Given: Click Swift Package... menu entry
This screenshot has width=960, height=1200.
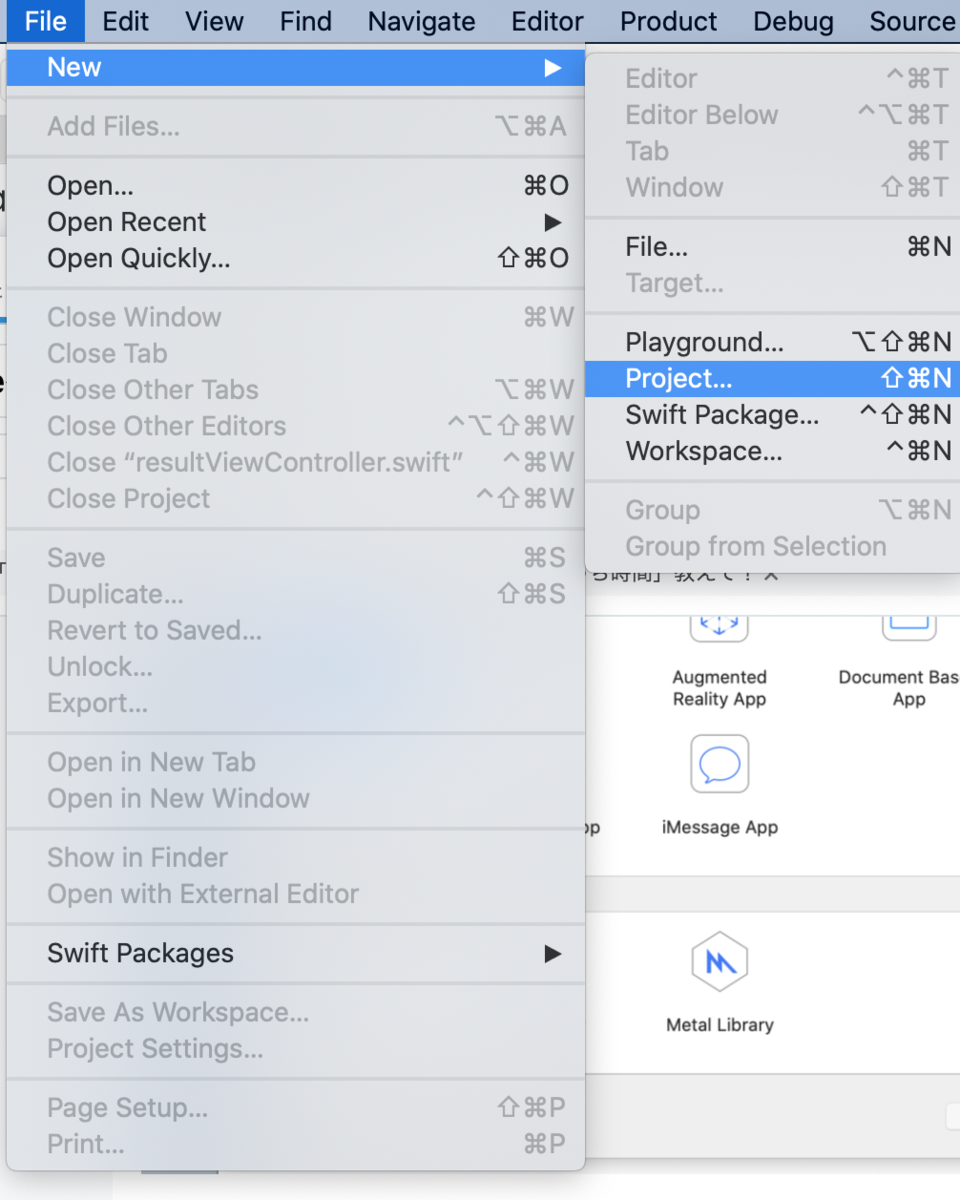Looking at the screenshot, I should point(722,415).
